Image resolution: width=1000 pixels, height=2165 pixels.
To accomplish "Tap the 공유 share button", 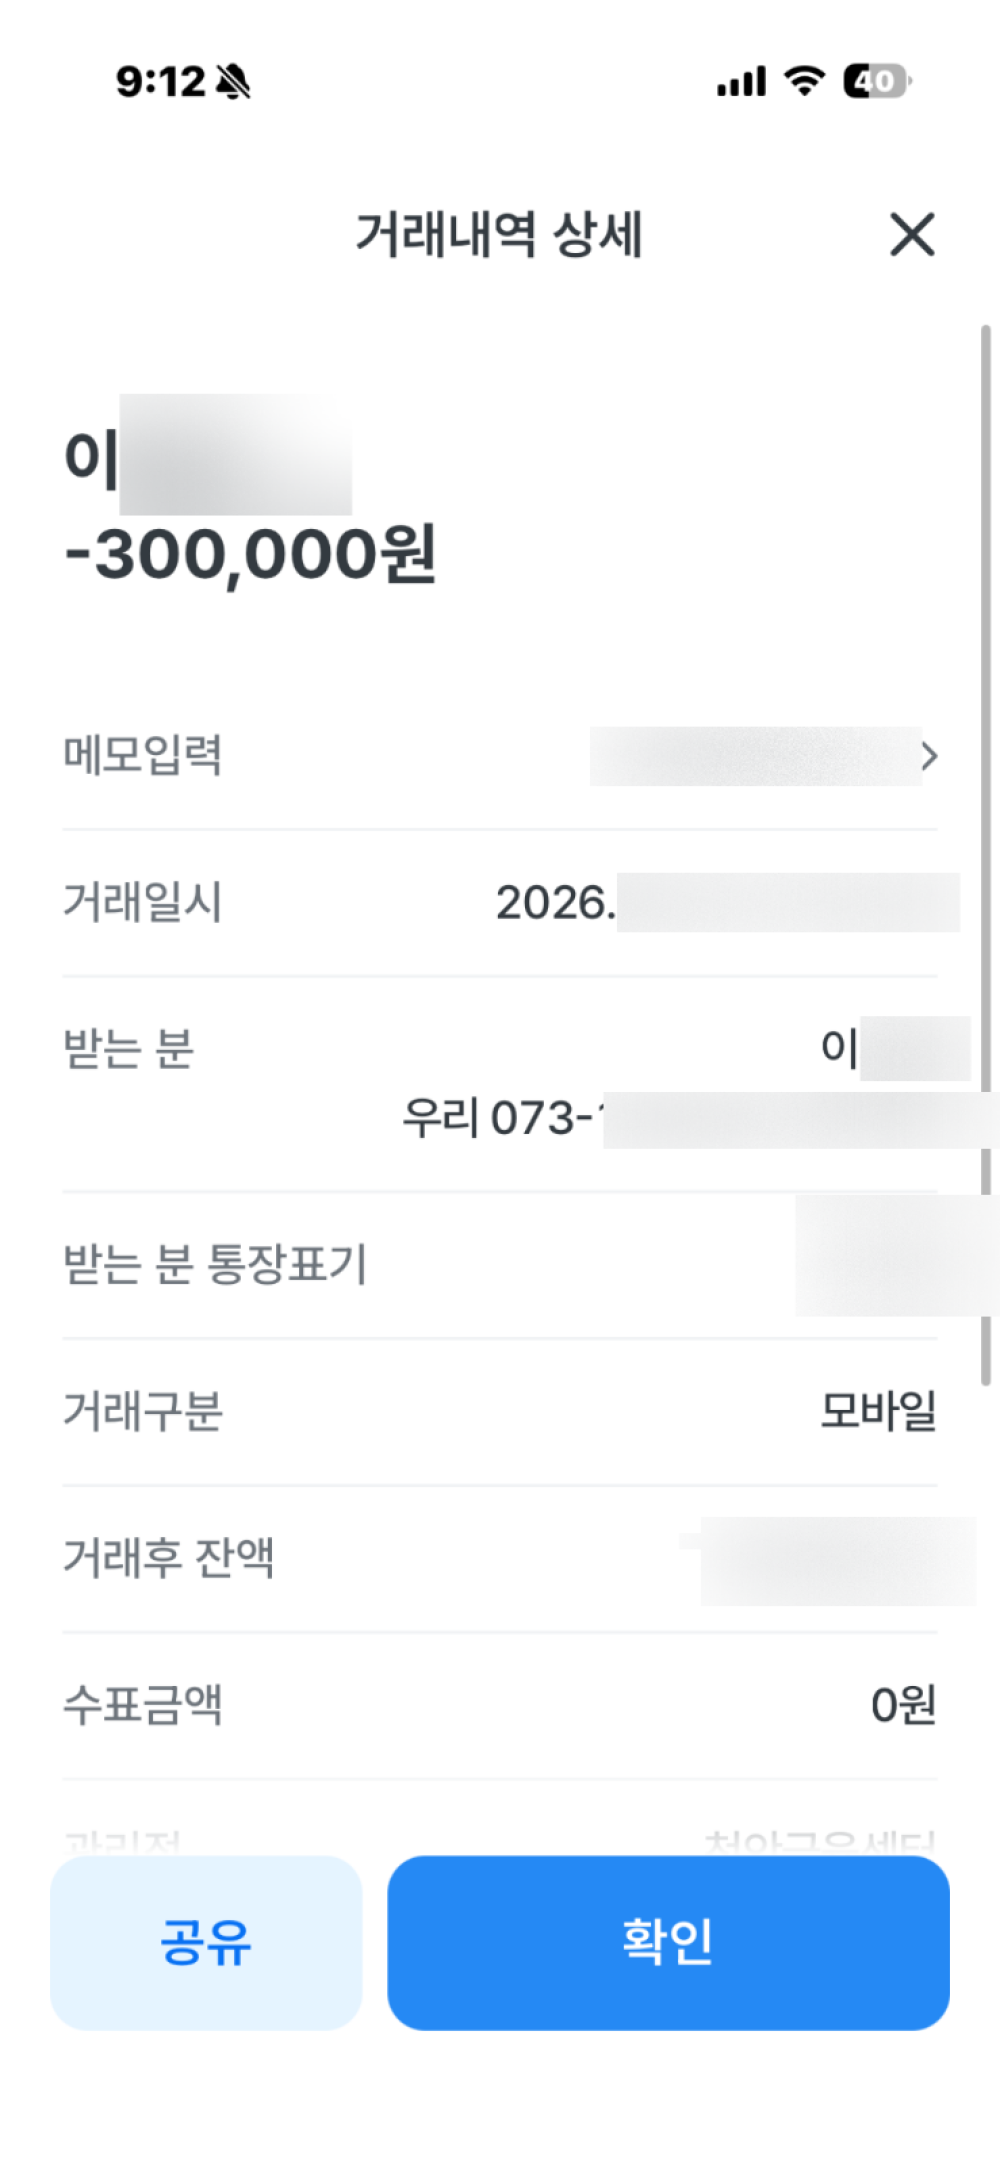I will [x=206, y=1942].
